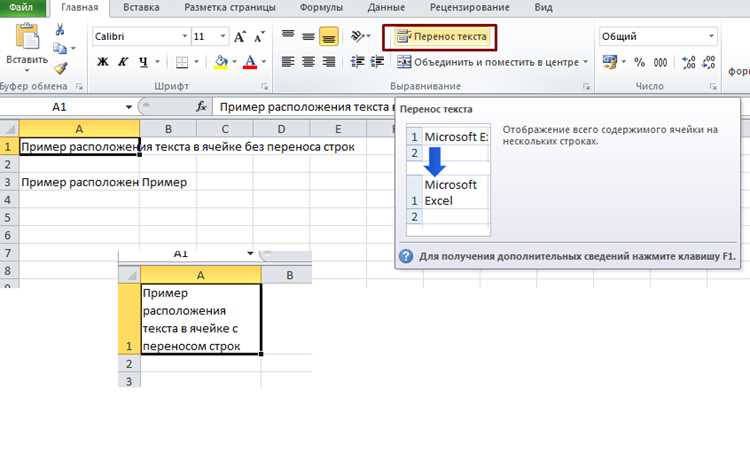750x468 pixels.
Task: Switch to Разметка страницы tab
Action: tap(230, 8)
